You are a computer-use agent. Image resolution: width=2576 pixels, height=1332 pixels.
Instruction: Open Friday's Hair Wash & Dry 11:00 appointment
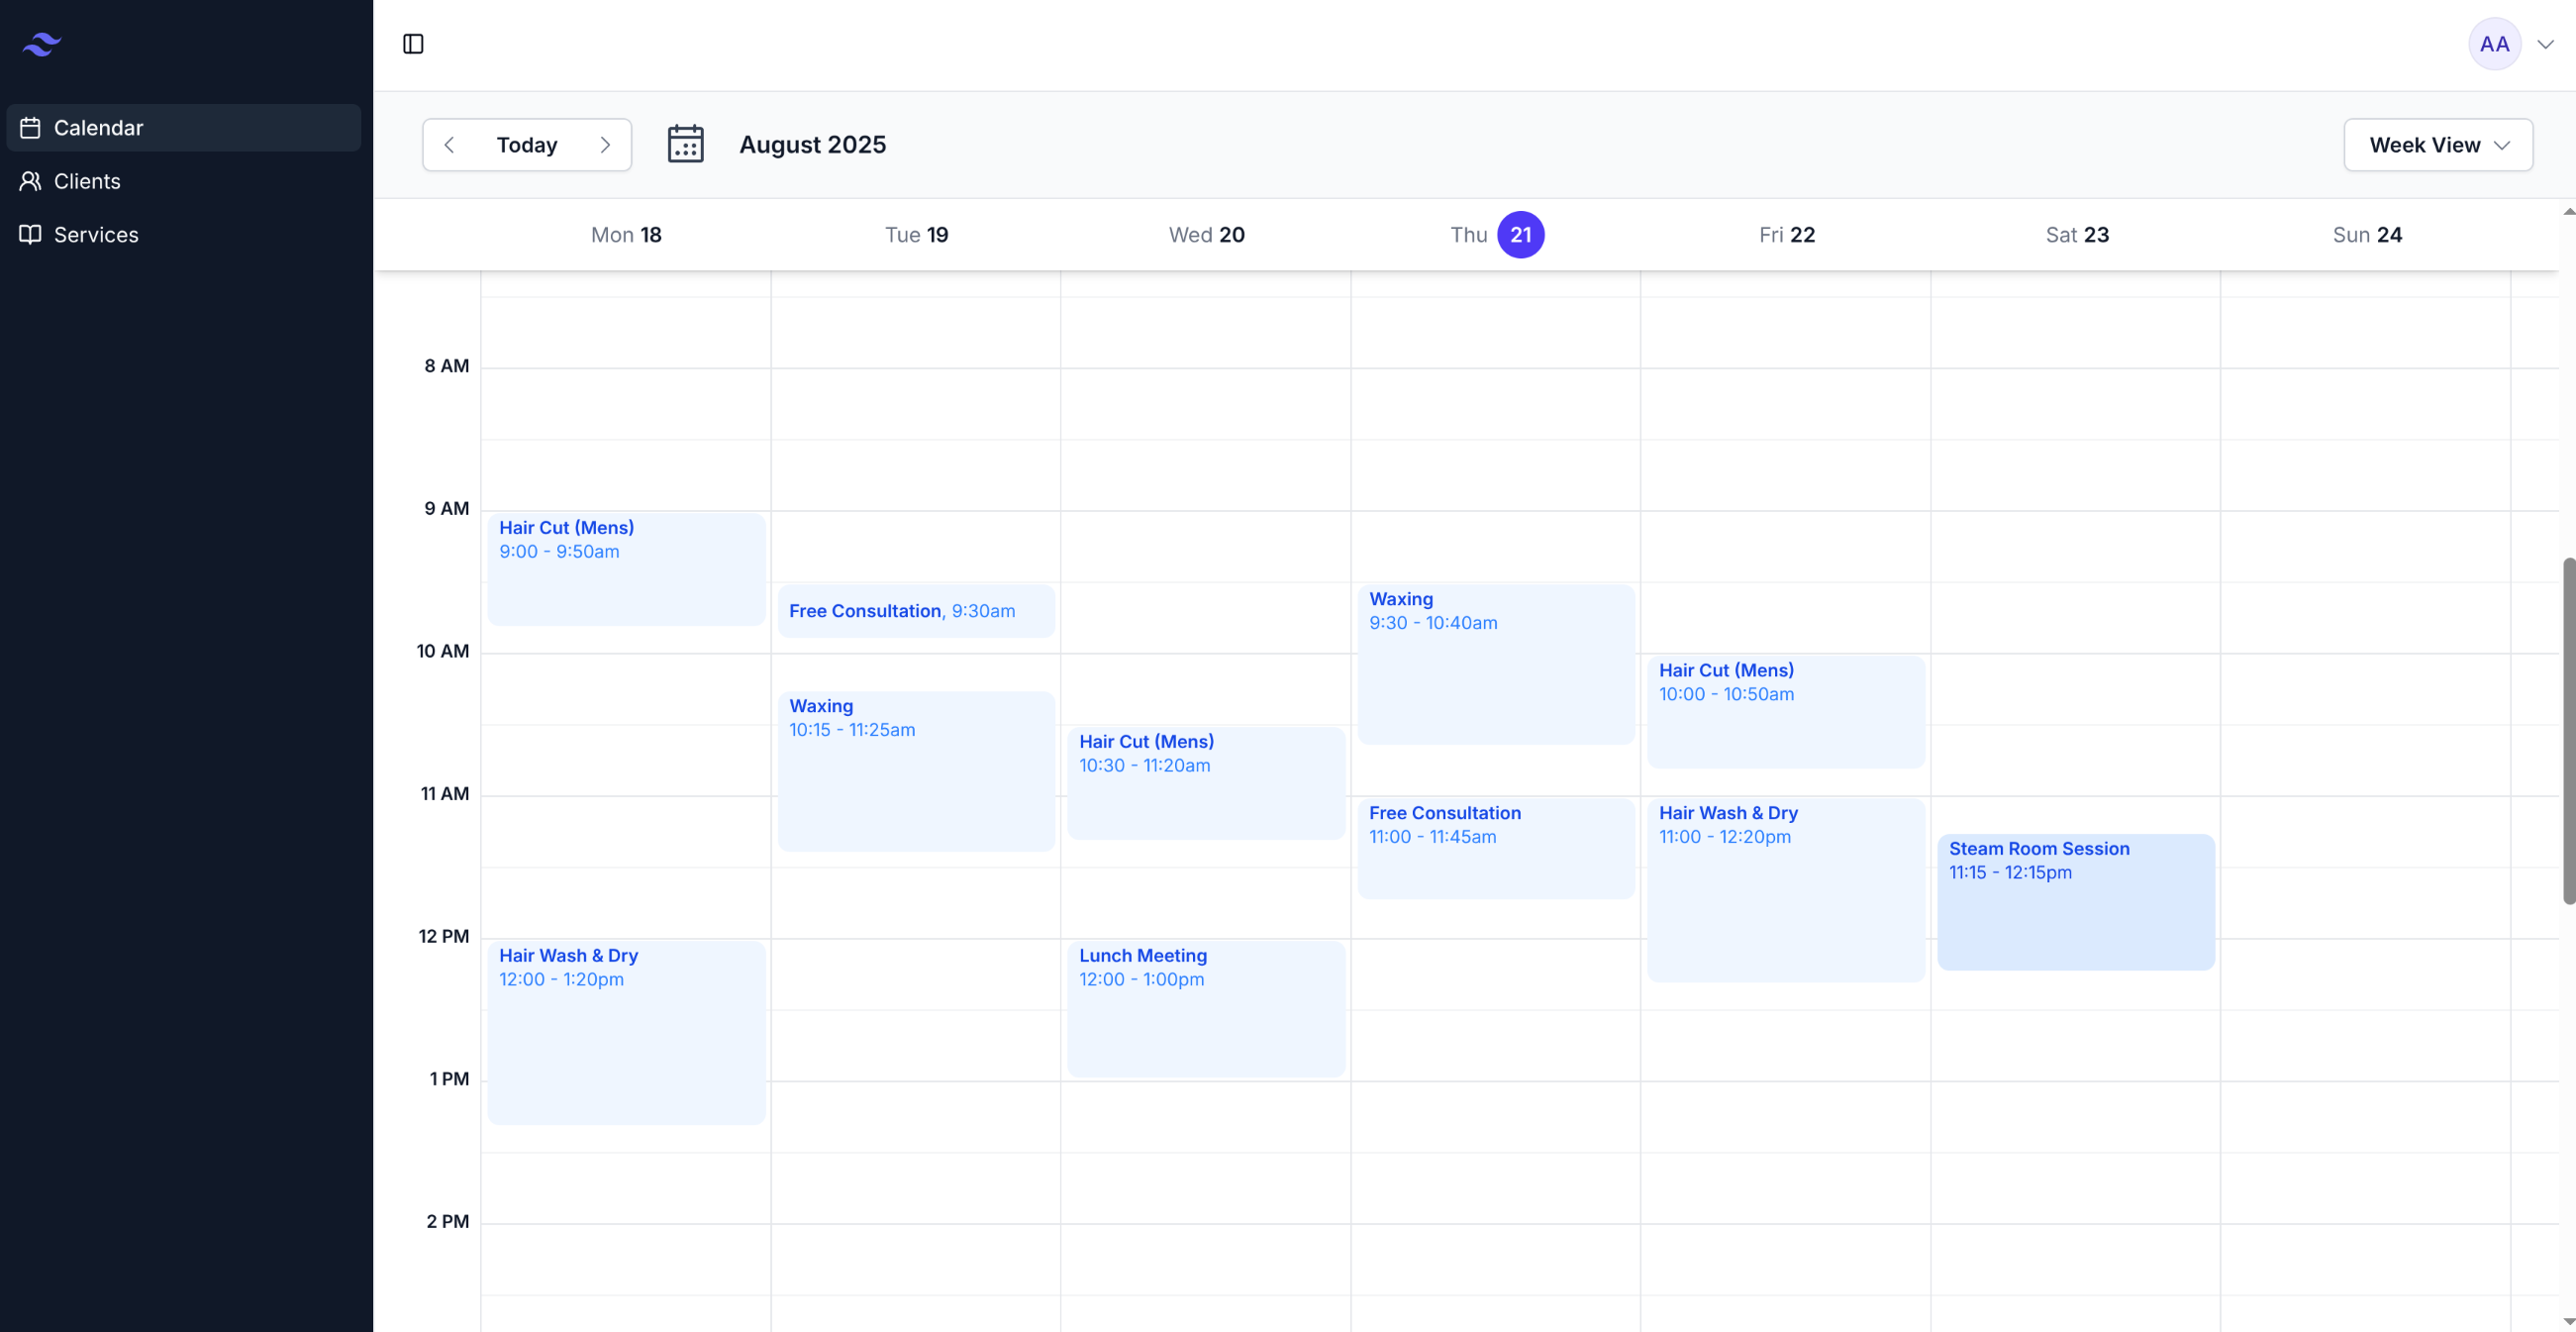point(1786,890)
